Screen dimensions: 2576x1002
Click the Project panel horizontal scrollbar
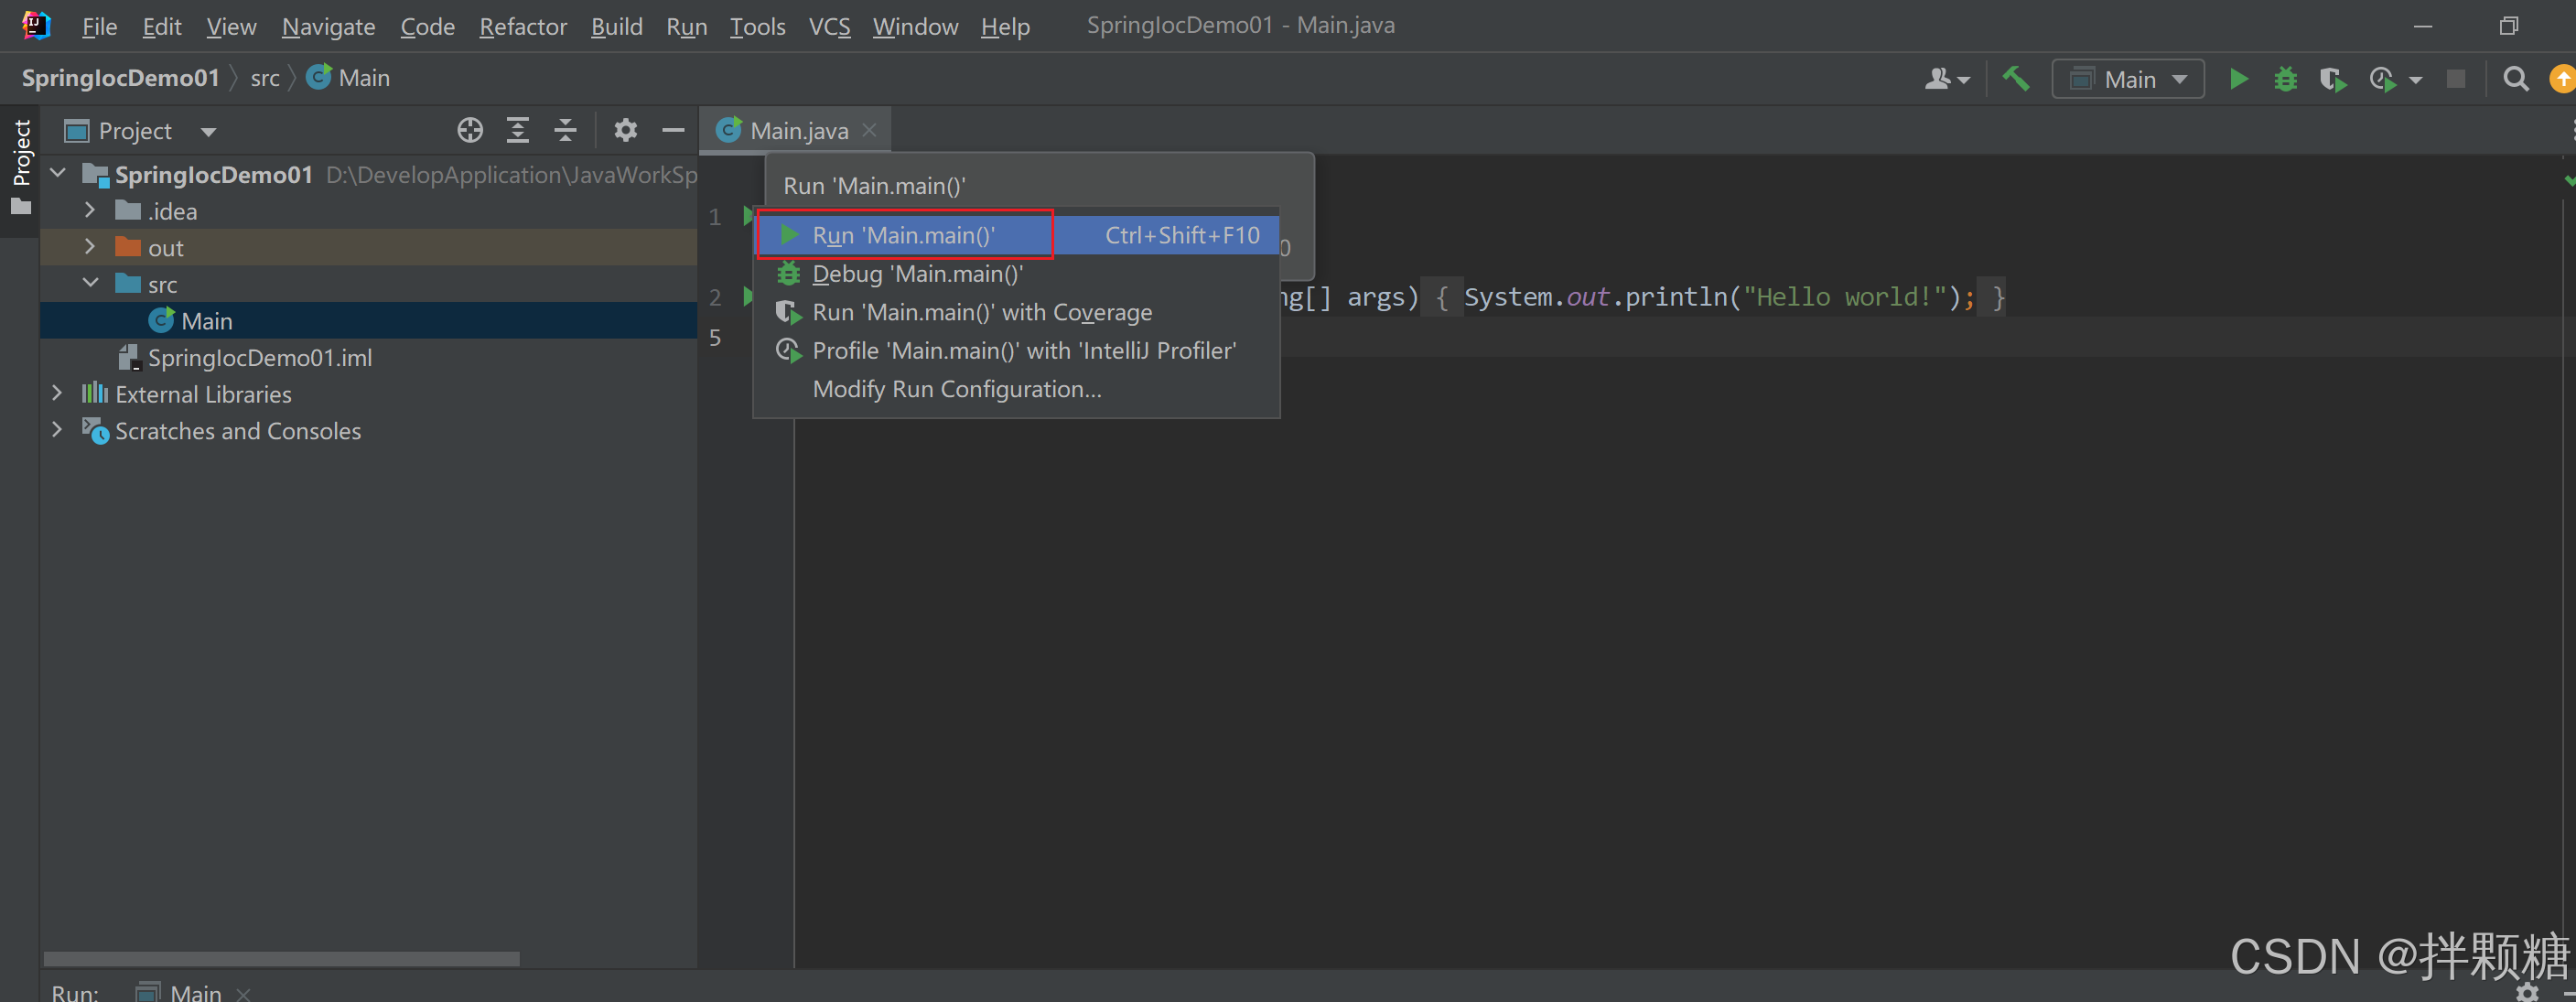point(280,958)
